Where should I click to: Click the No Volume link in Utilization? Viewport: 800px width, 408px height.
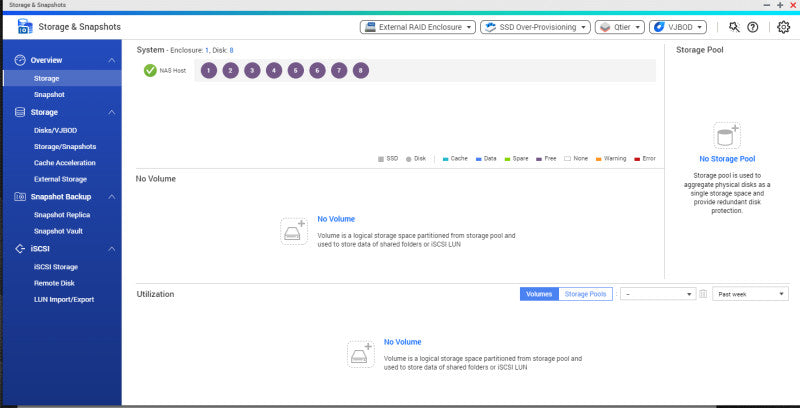click(x=403, y=342)
